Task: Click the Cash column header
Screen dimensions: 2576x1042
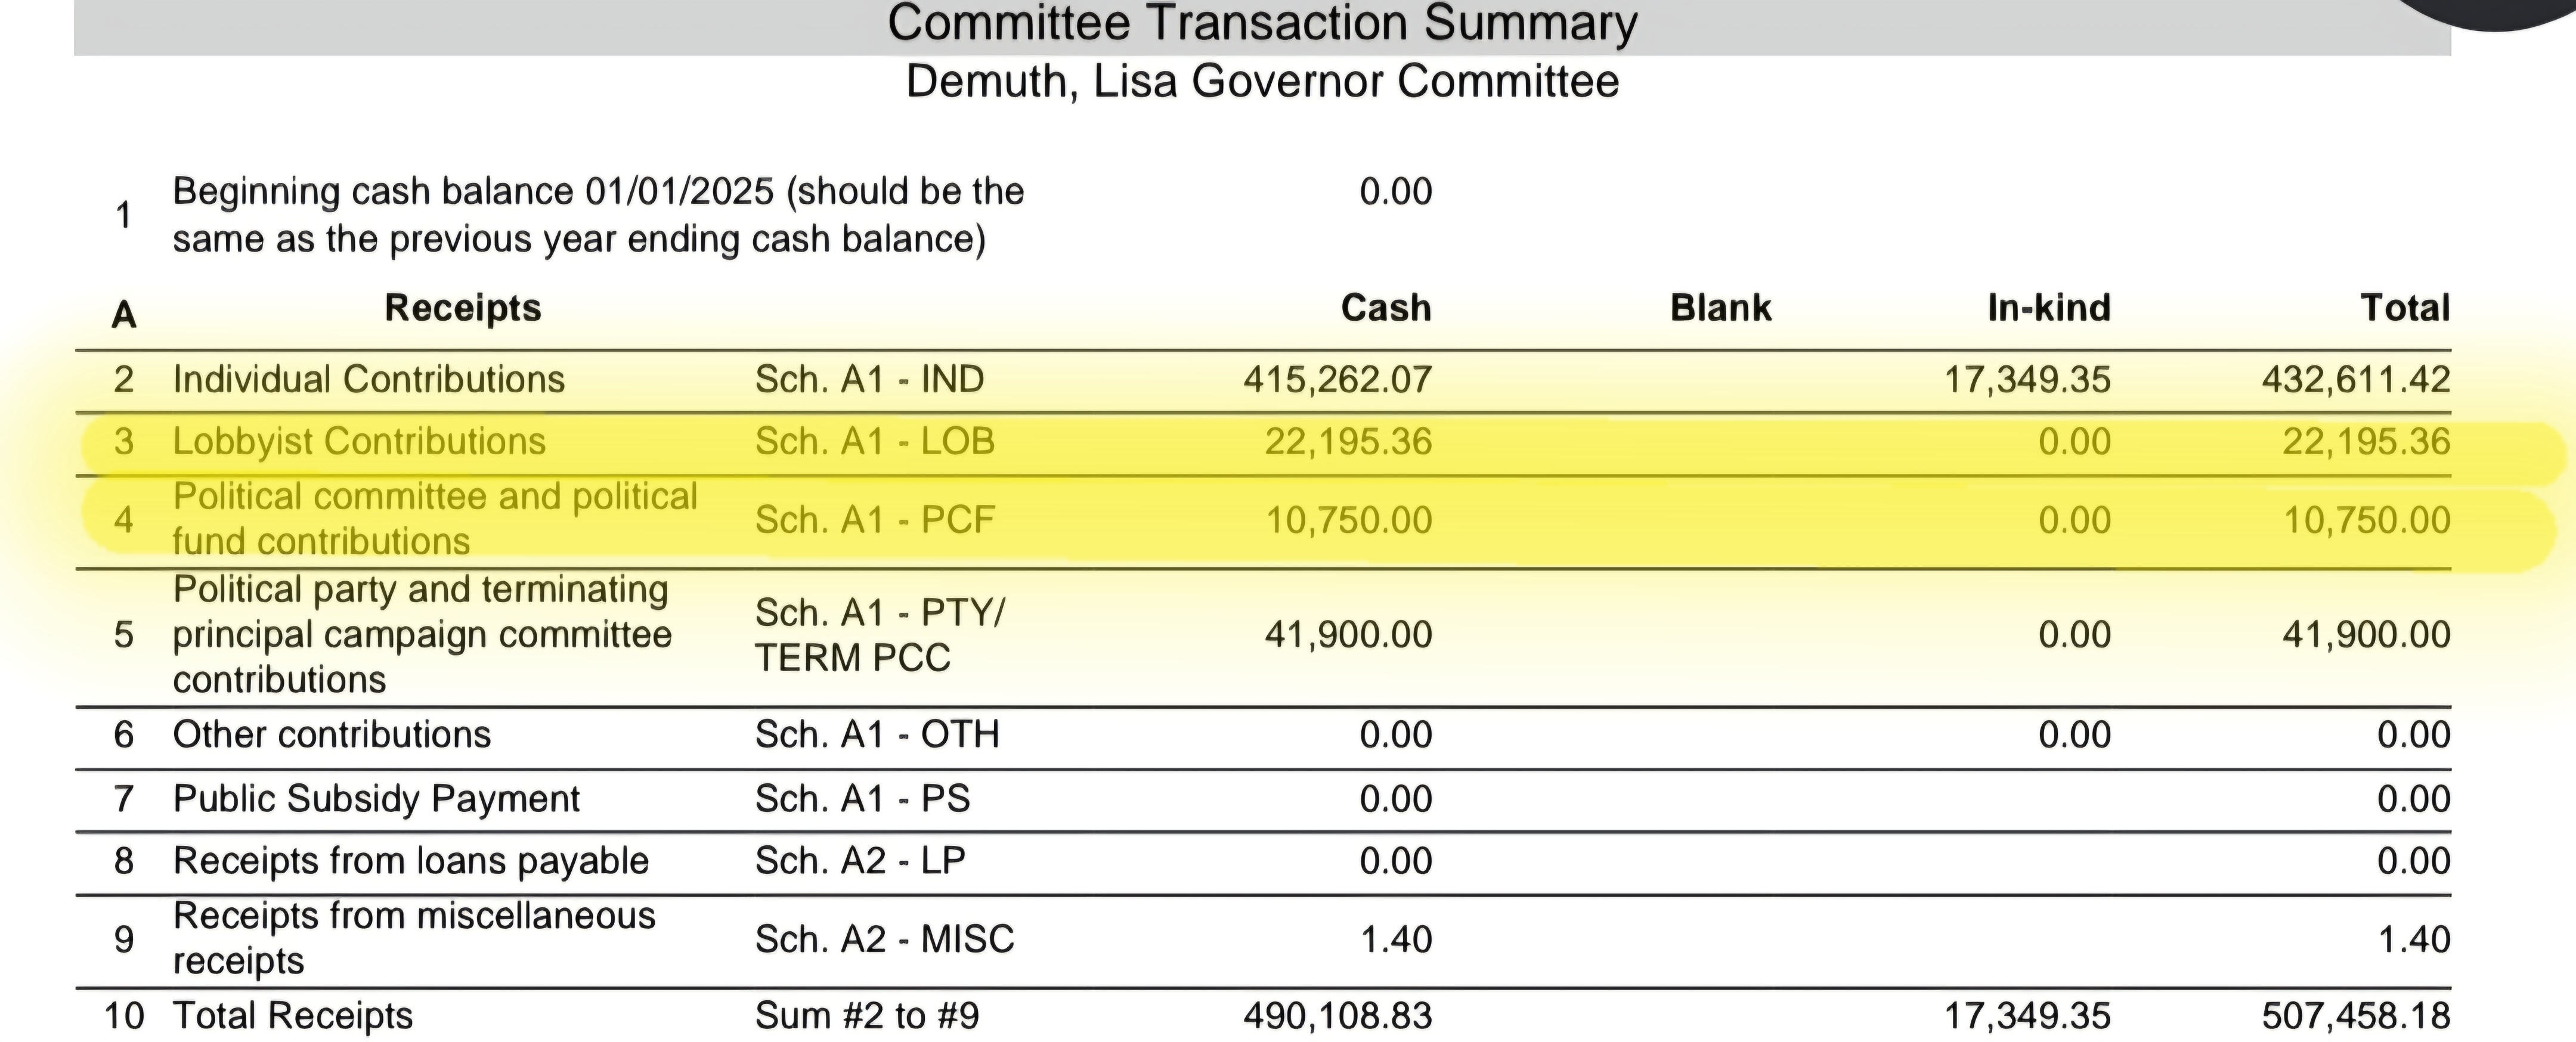Action: click(1385, 308)
